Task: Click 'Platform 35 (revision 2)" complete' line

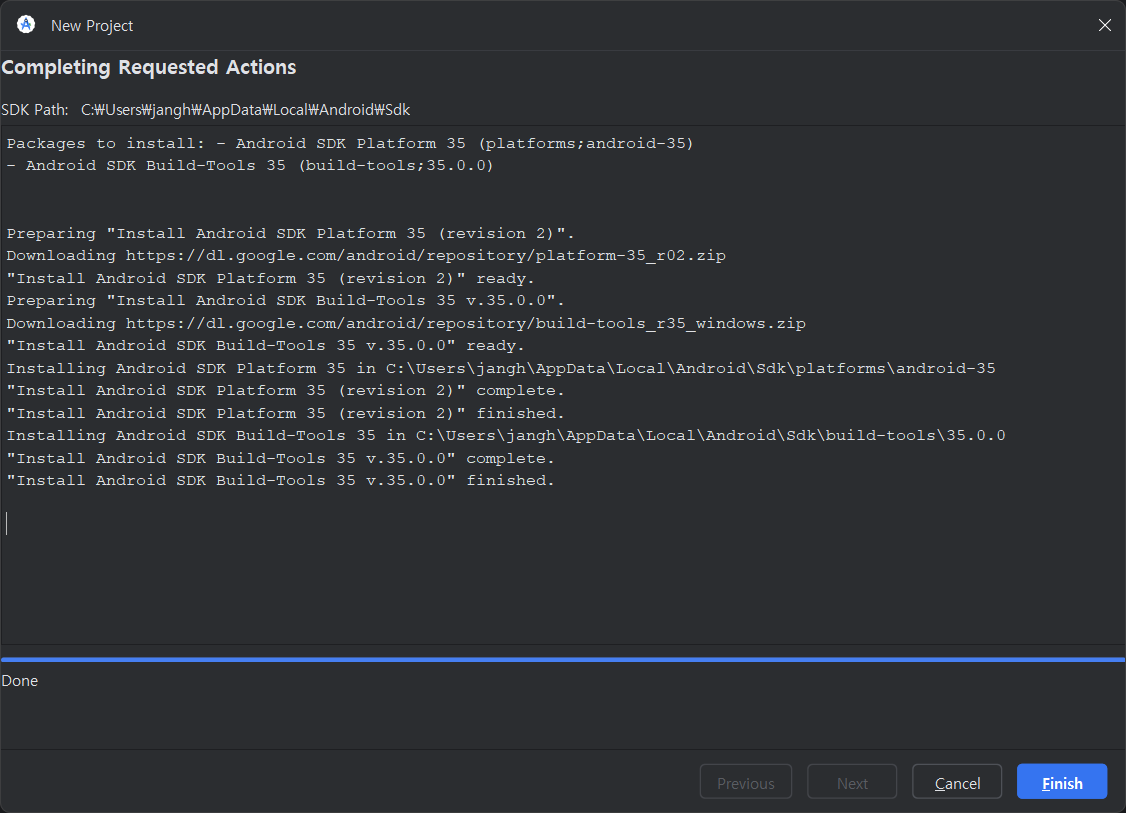Action: [286, 391]
